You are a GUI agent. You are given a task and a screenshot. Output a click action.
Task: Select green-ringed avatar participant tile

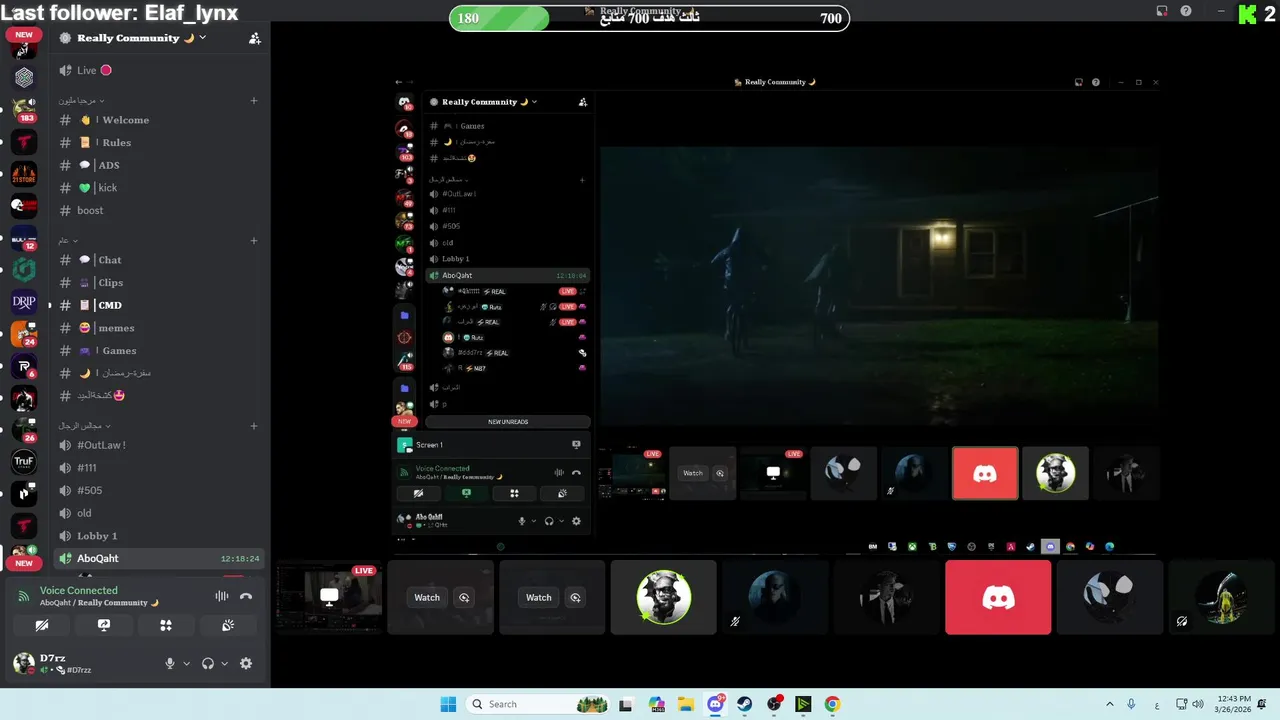point(663,597)
